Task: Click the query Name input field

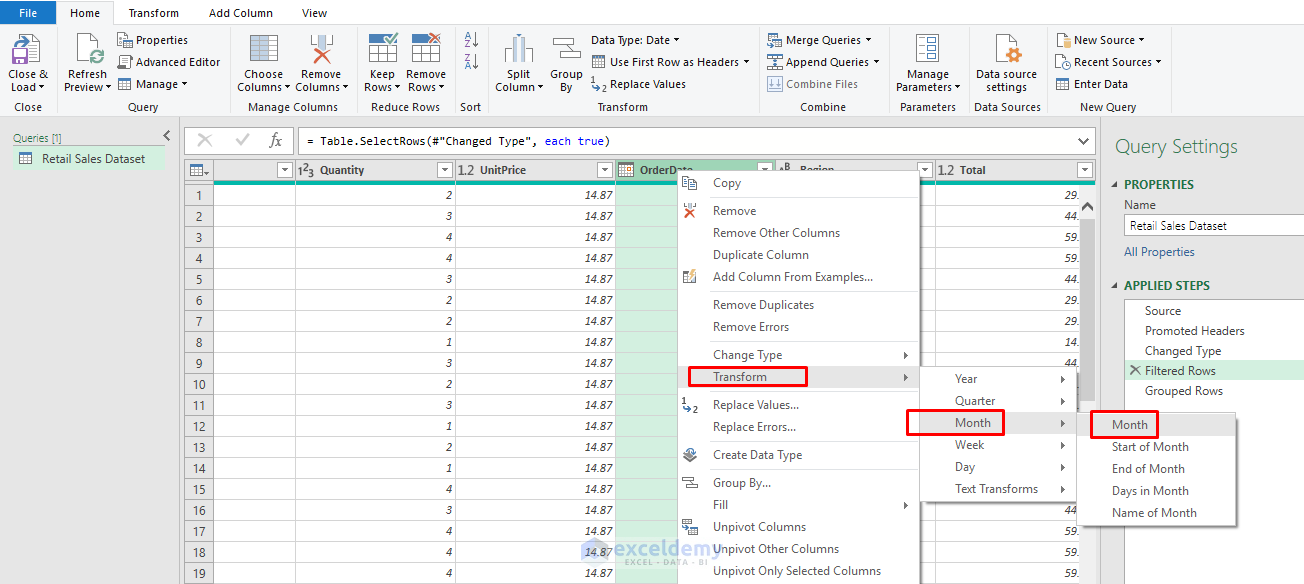Action: point(1214,226)
